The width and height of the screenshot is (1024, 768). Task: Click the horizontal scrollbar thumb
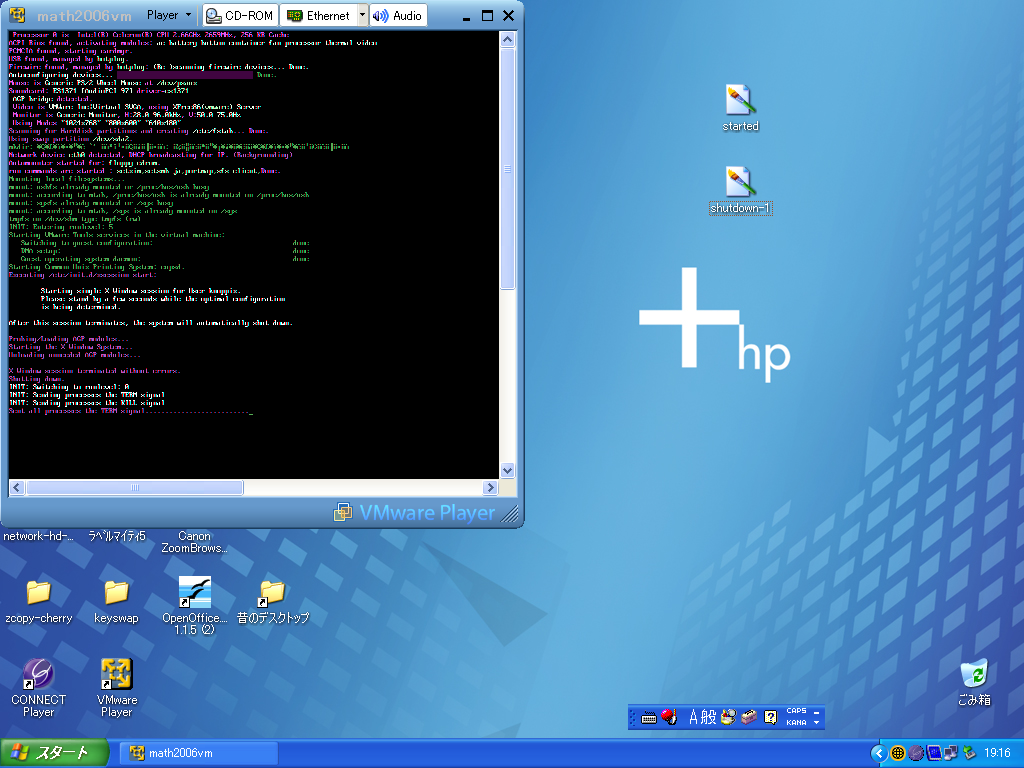[x=135, y=487]
